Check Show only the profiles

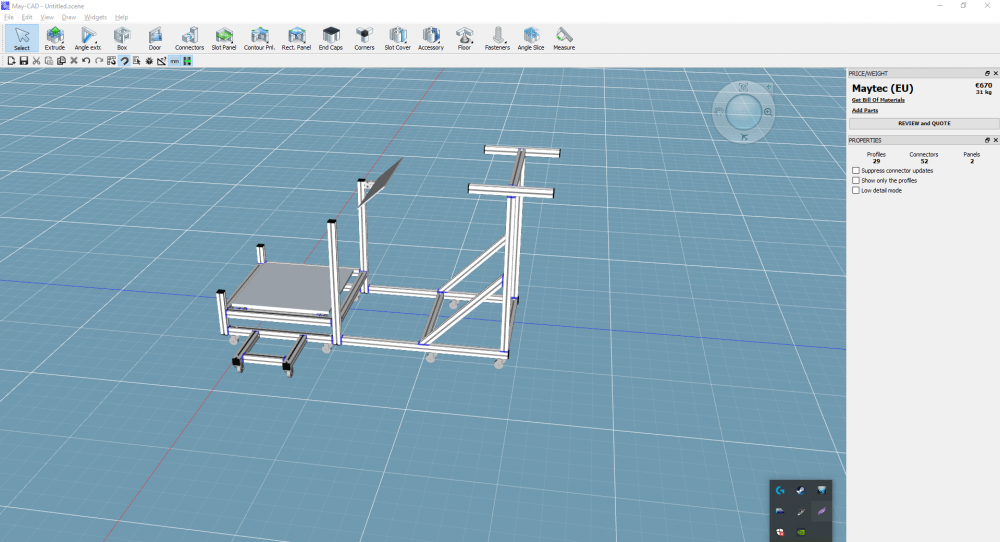[x=856, y=181]
